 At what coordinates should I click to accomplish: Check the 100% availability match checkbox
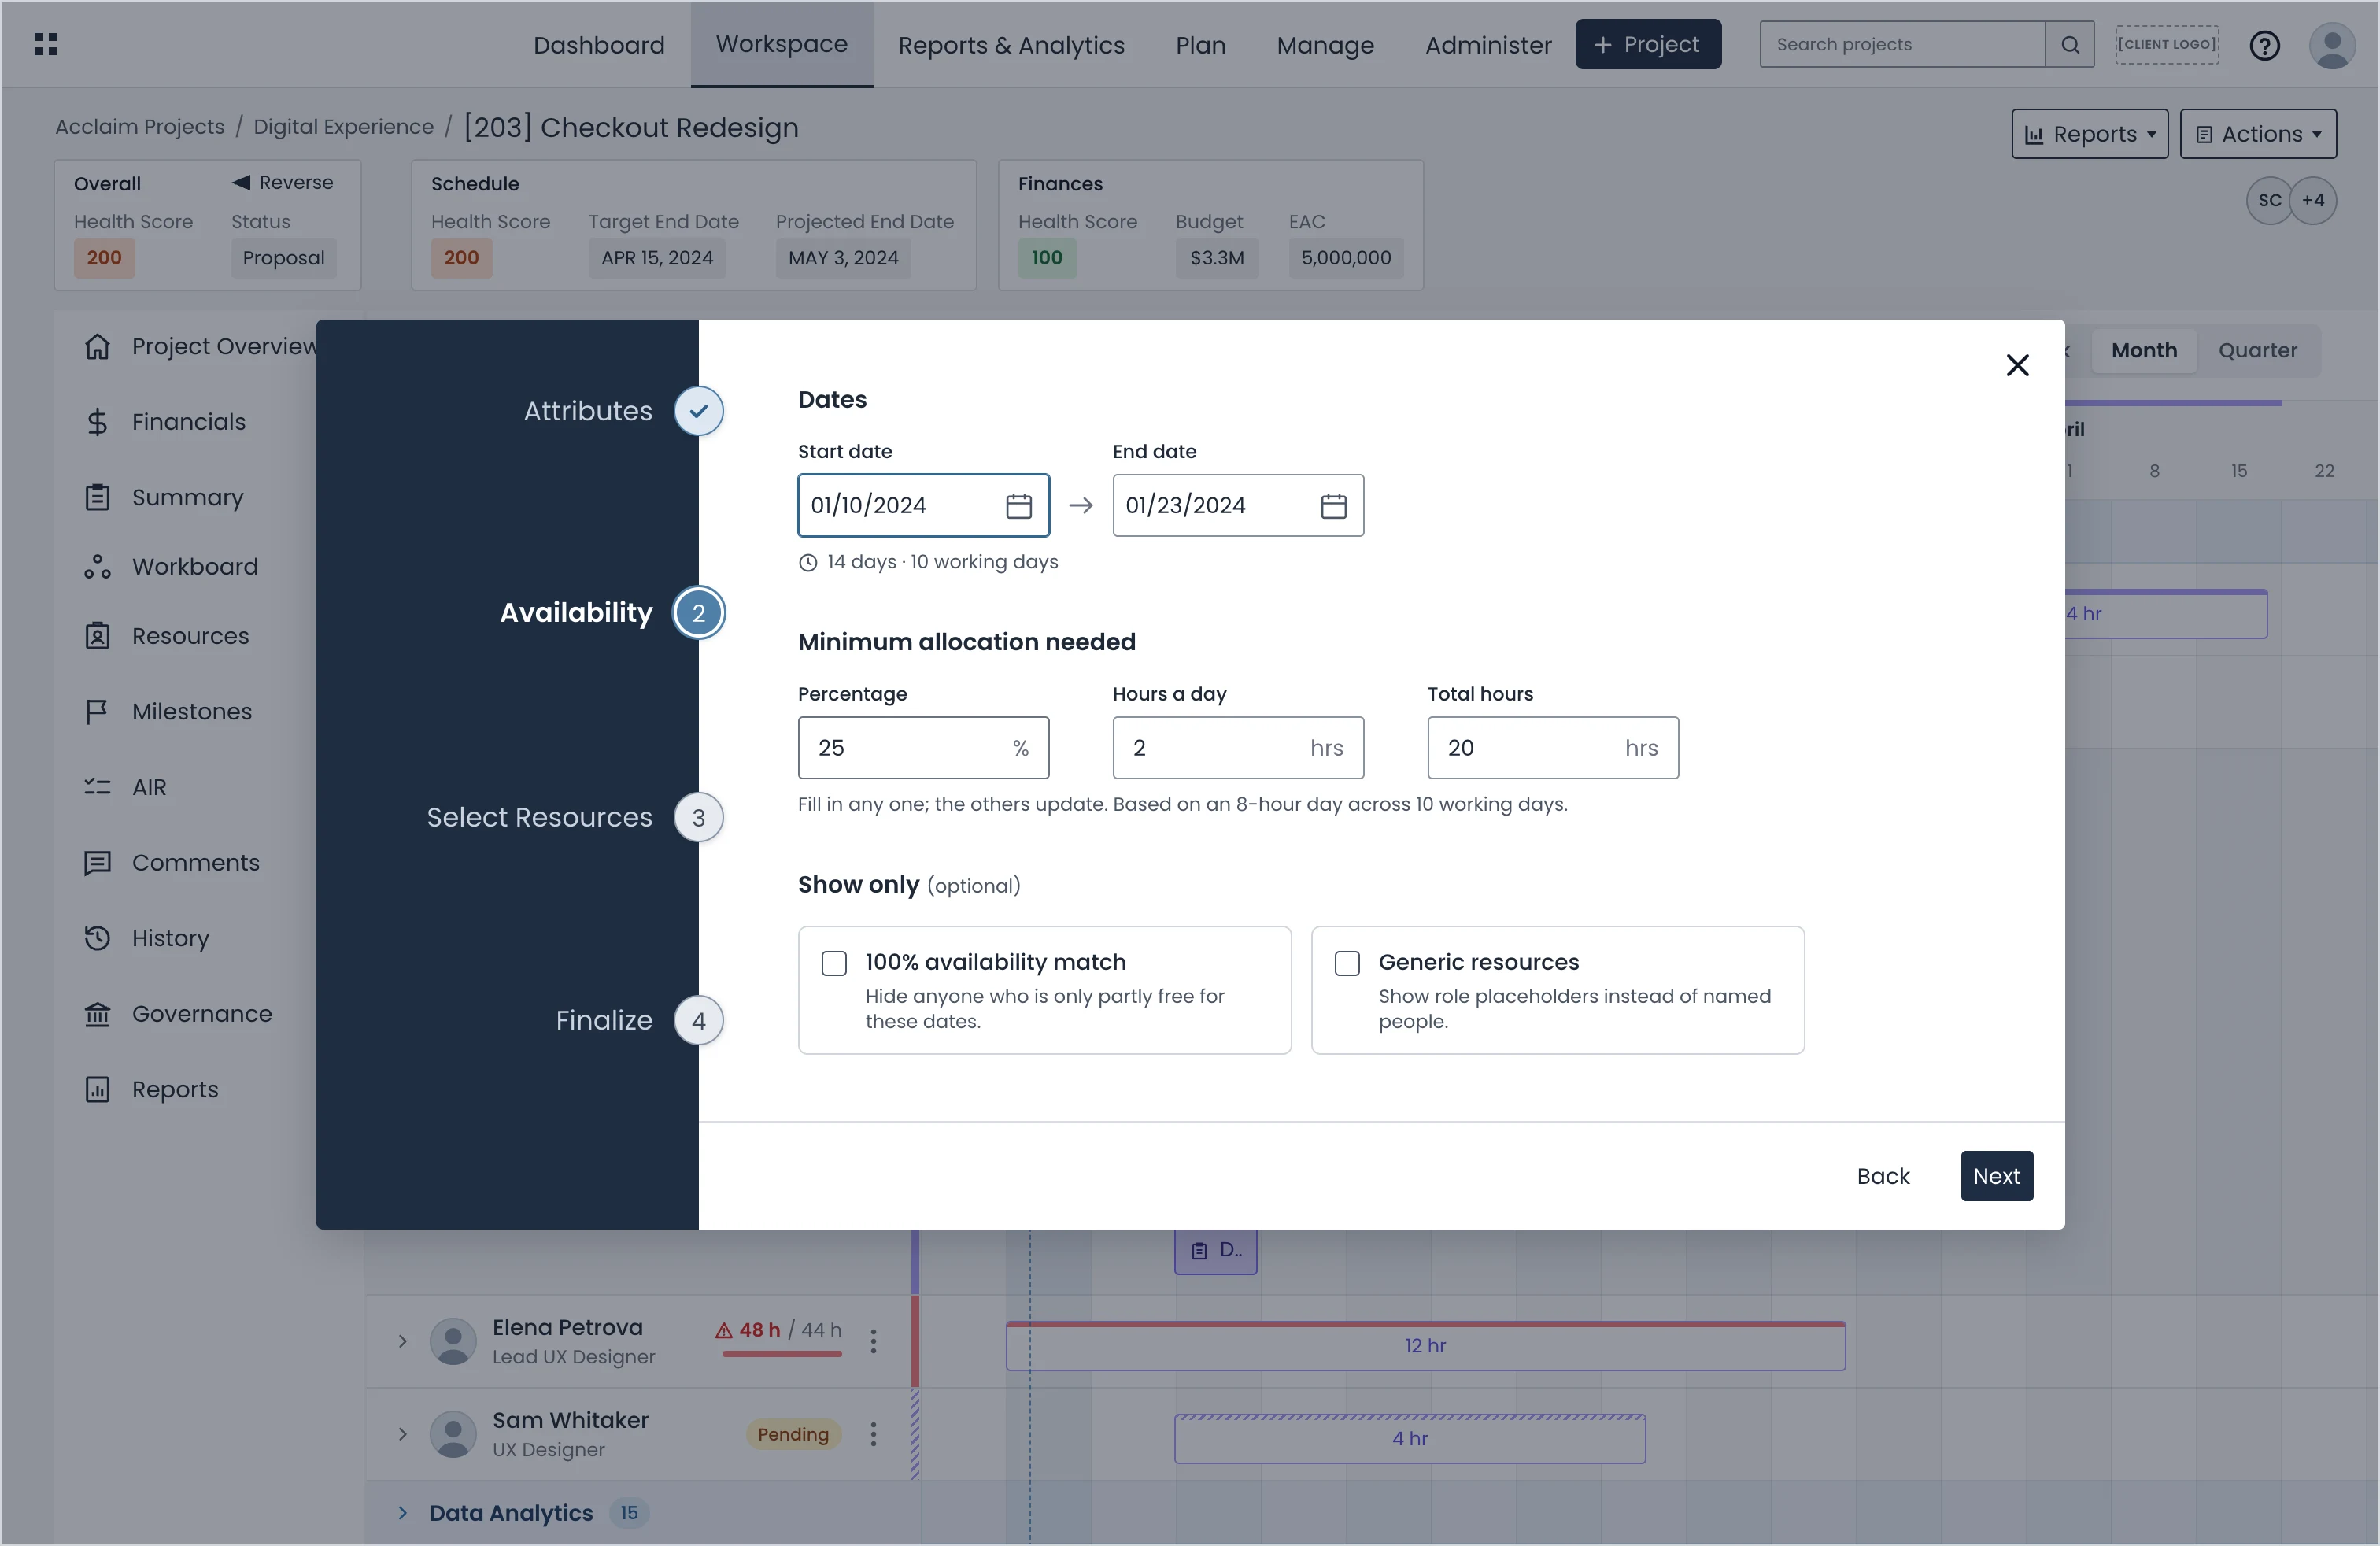pyautogui.click(x=834, y=963)
